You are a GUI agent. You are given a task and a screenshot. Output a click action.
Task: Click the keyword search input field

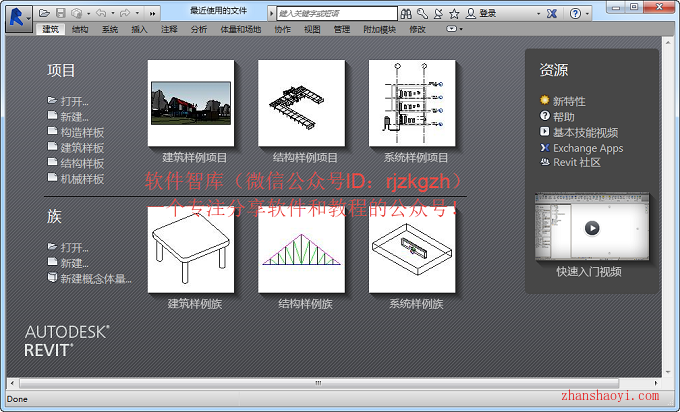coord(337,13)
